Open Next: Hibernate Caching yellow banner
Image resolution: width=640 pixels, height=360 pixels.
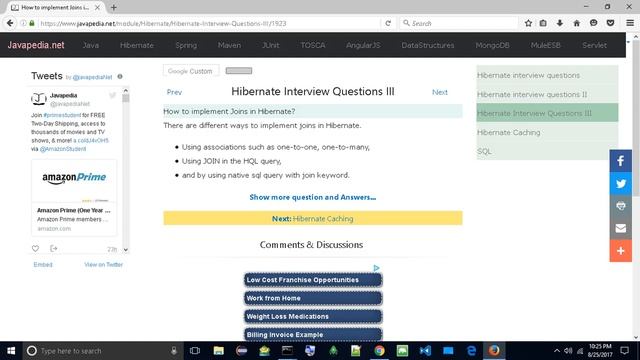coord(313,218)
